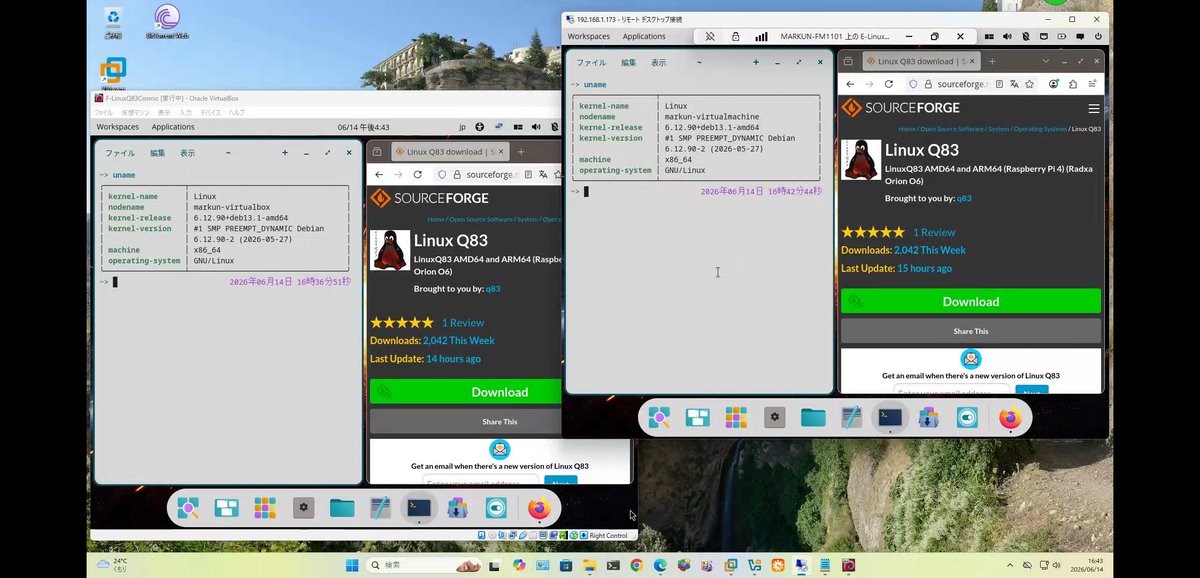Open the launcher icon in the VirtualBox guest dock
1200x578 pixels.
click(x=187, y=508)
